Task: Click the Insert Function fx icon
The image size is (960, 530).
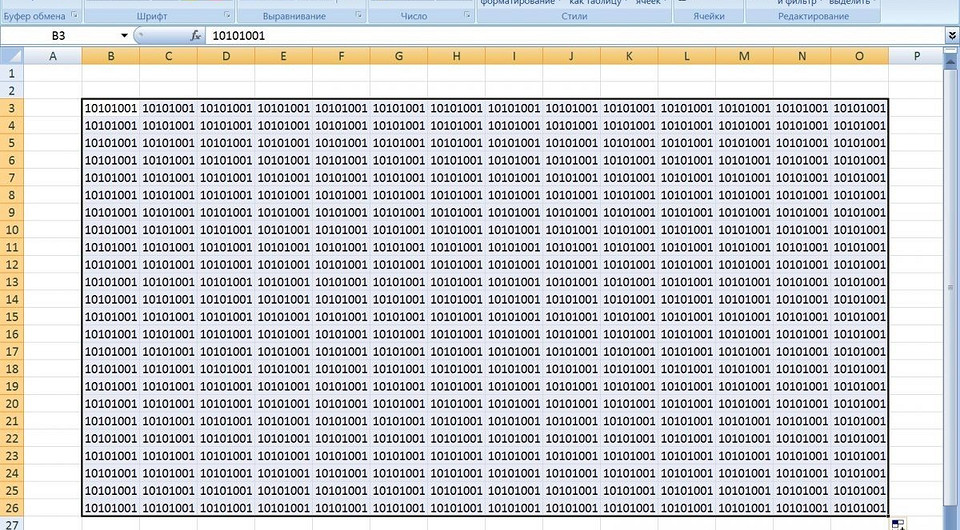Action: pos(196,35)
